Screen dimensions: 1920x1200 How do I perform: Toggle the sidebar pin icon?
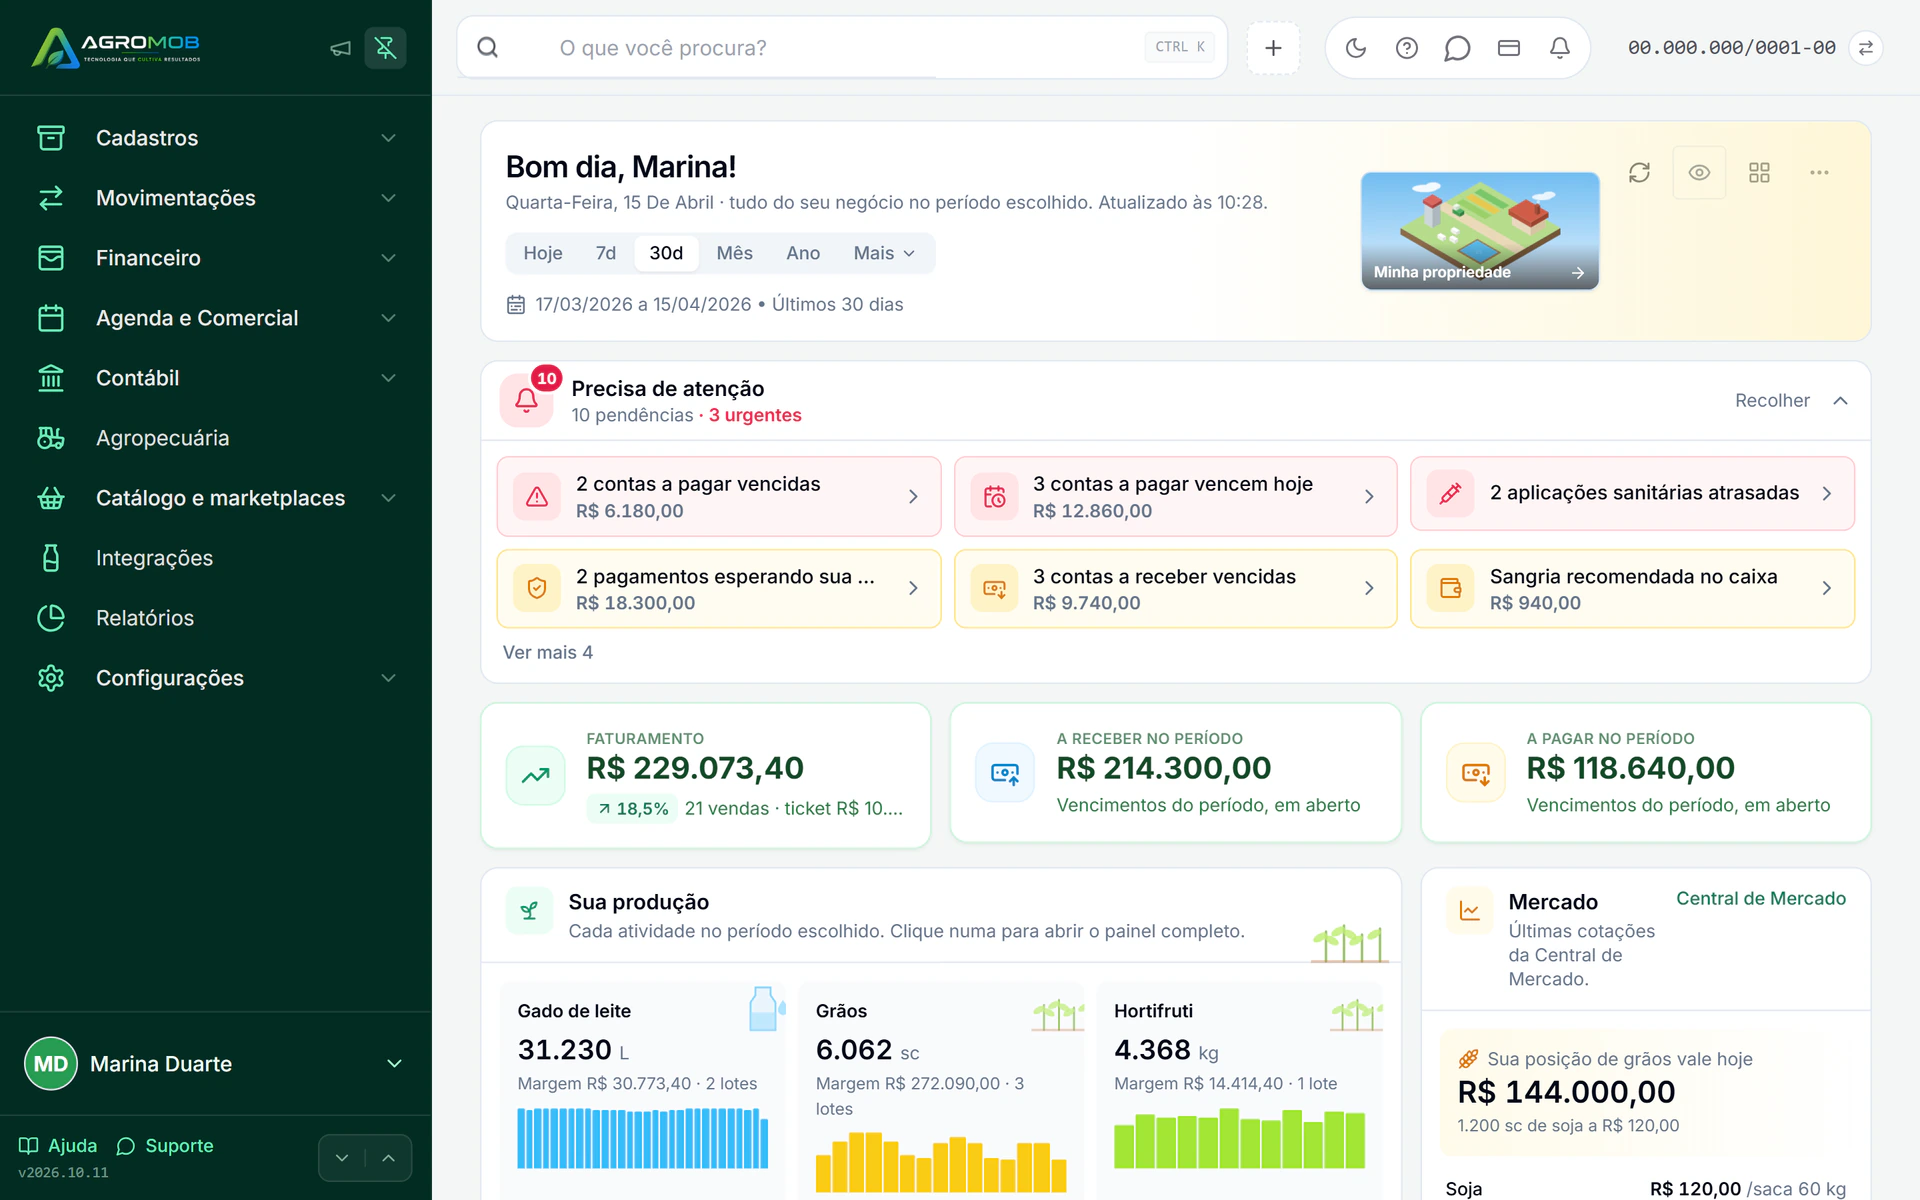coord(385,48)
